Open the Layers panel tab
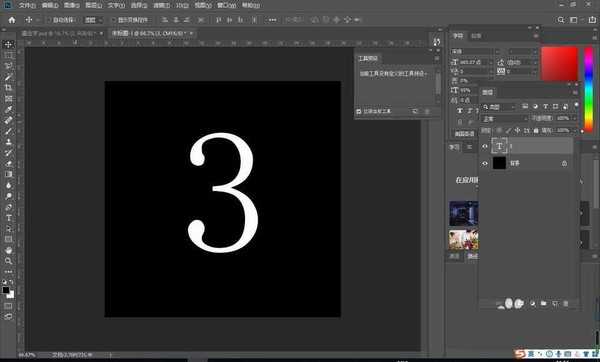 tap(488, 92)
